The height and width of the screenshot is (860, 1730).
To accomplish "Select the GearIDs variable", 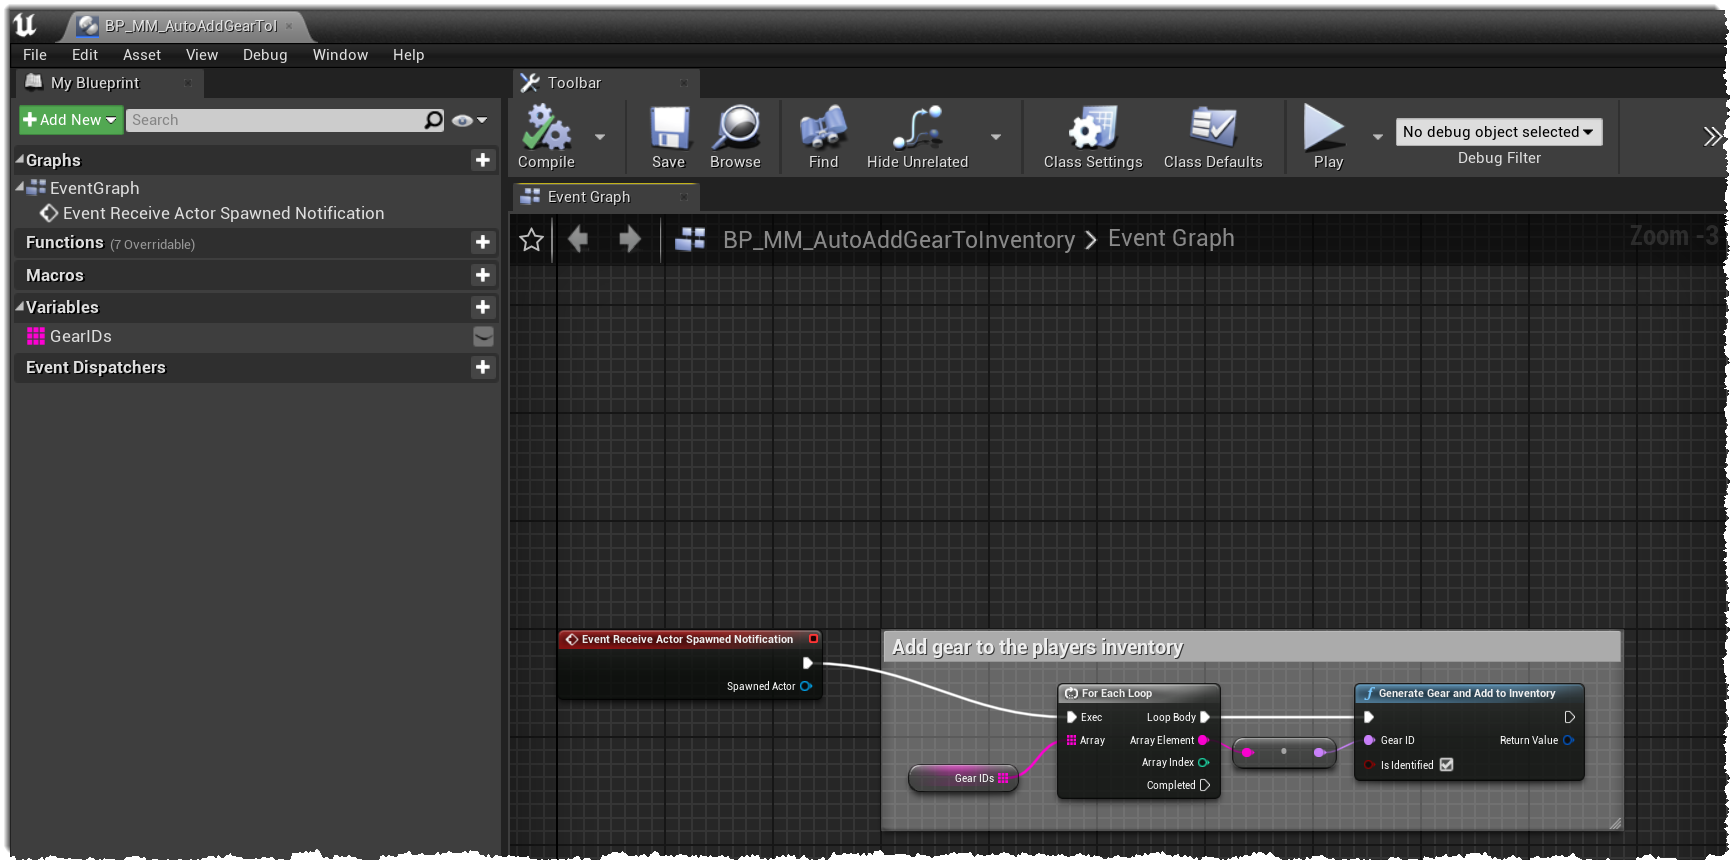I will point(81,336).
